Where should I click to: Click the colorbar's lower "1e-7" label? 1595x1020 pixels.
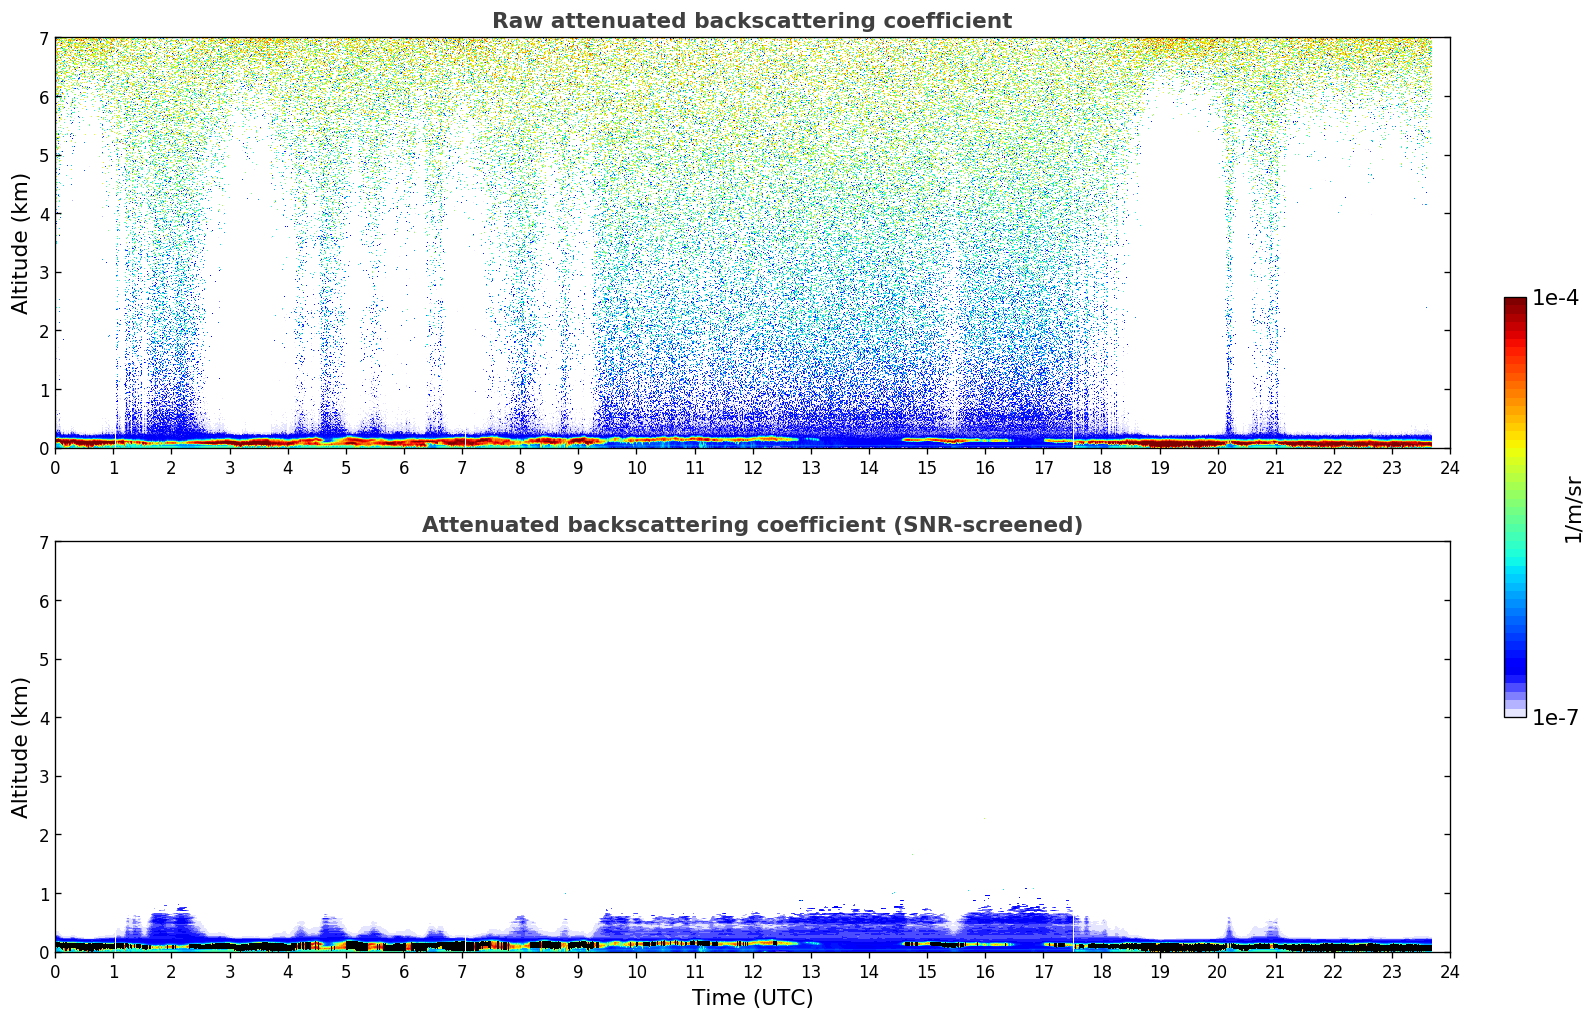point(1555,718)
